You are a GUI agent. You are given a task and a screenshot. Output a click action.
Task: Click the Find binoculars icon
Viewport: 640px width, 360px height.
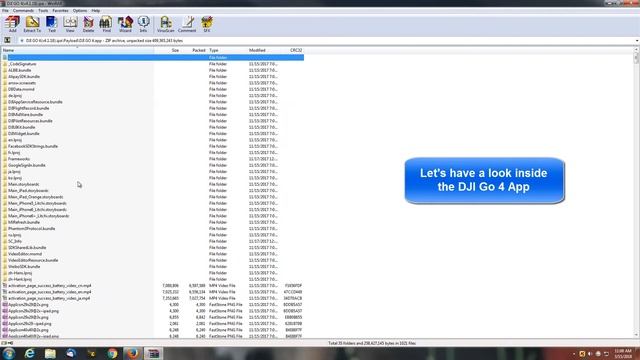(106, 24)
